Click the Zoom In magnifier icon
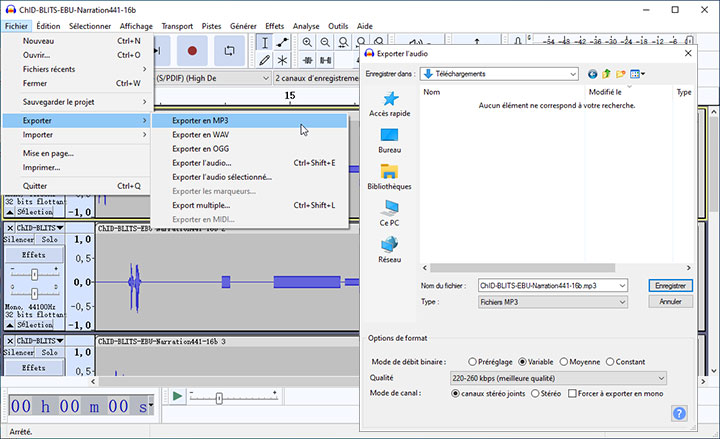Viewport: 720px width, 439px height. pyautogui.click(x=307, y=42)
